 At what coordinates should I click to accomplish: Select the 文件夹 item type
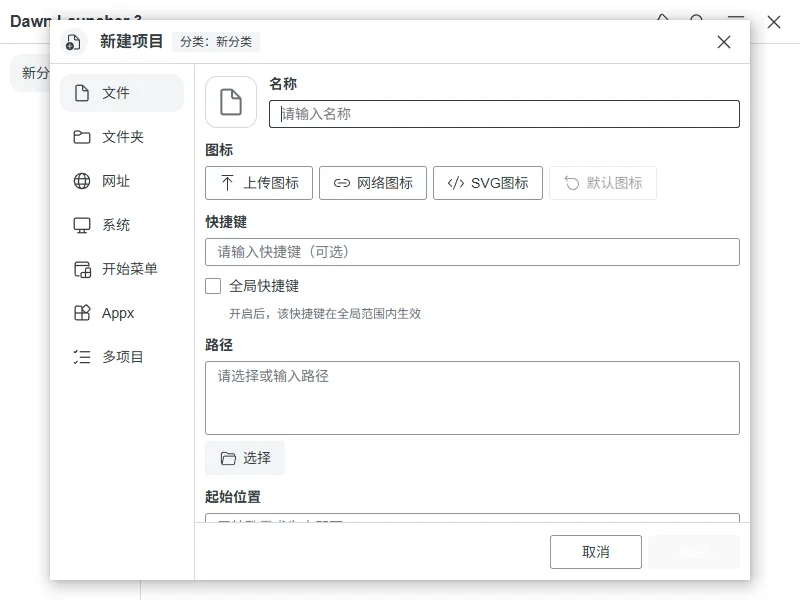click(x=122, y=137)
